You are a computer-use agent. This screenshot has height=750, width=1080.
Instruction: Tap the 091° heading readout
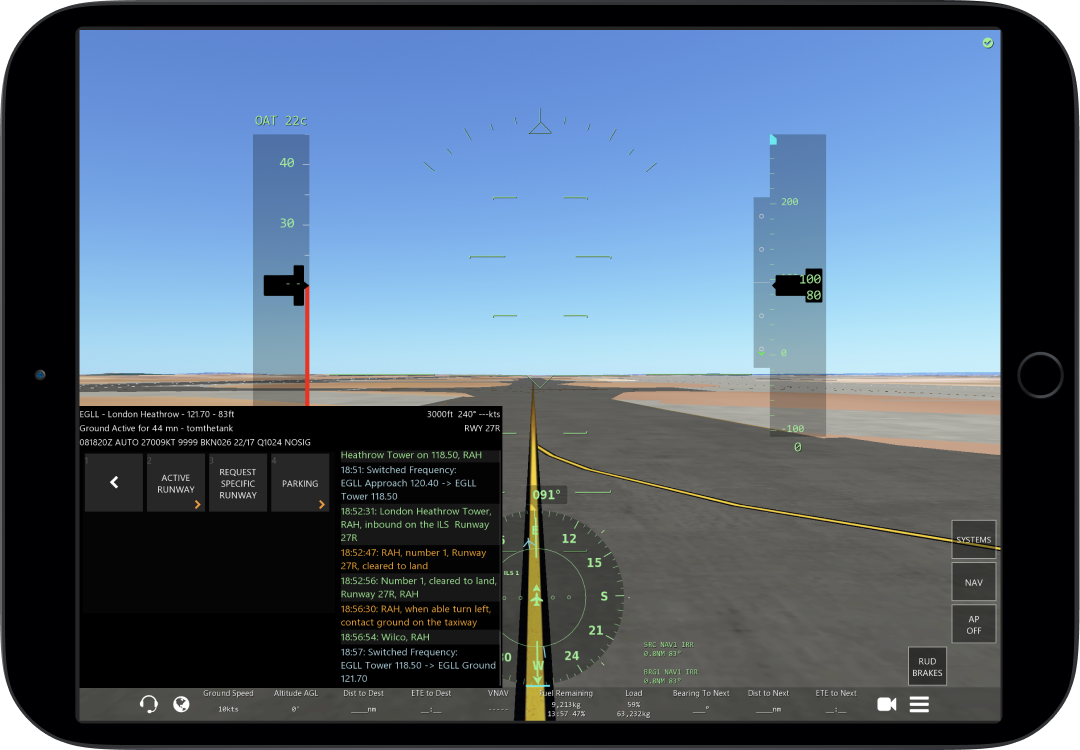pos(547,494)
